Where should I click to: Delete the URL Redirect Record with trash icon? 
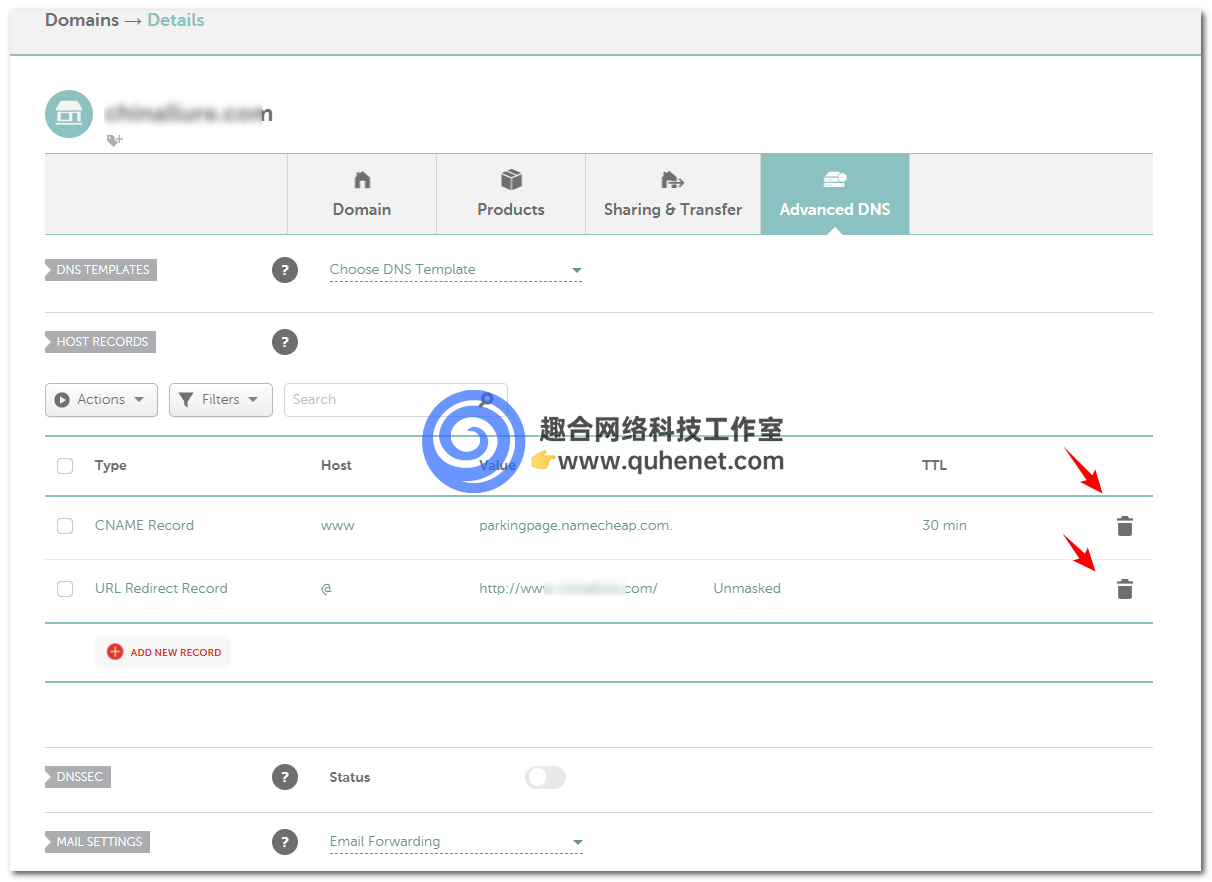(1125, 589)
